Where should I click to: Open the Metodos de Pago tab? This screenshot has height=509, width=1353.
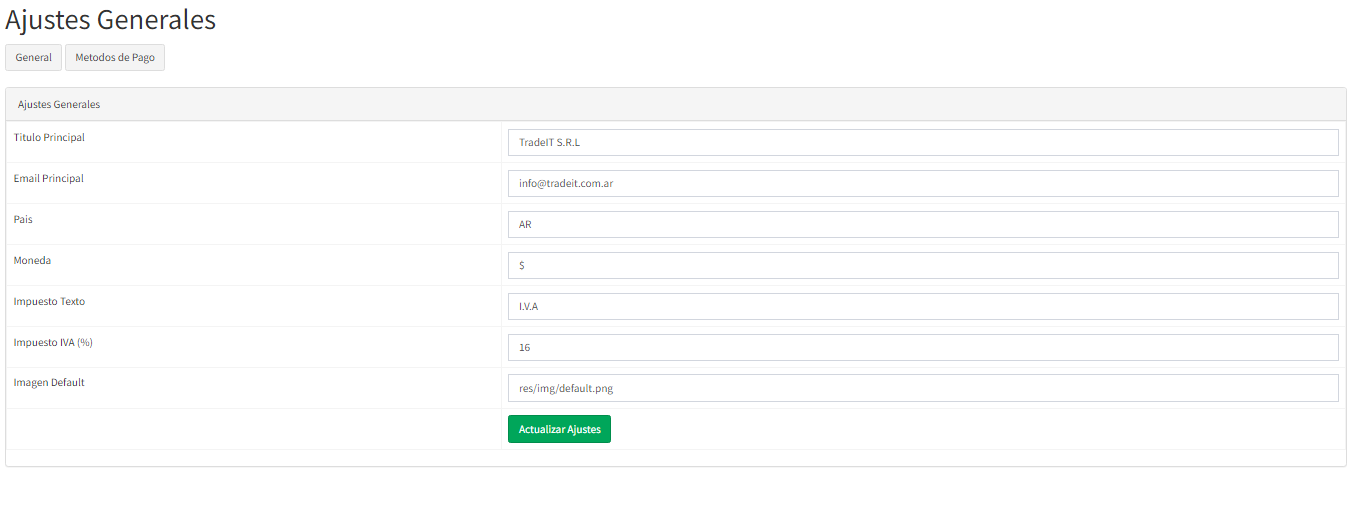[x=115, y=58]
